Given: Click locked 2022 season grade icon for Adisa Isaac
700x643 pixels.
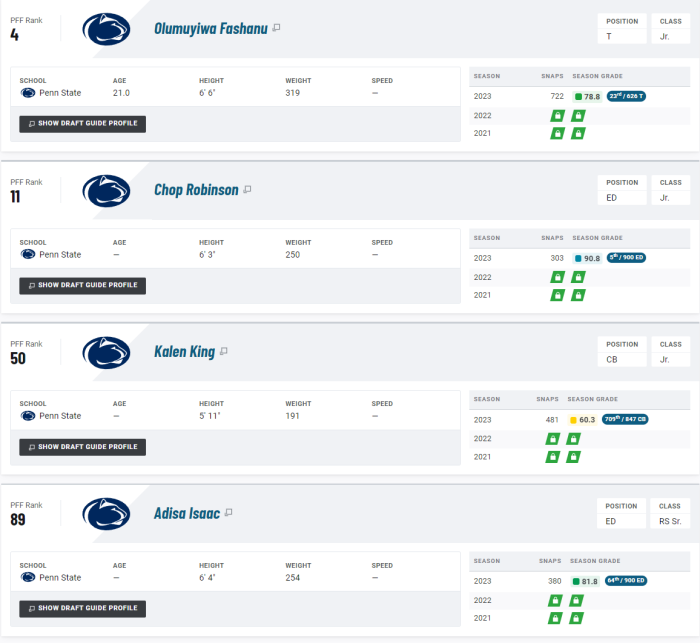Looking at the screenshot, I should [x=576, y=601].
